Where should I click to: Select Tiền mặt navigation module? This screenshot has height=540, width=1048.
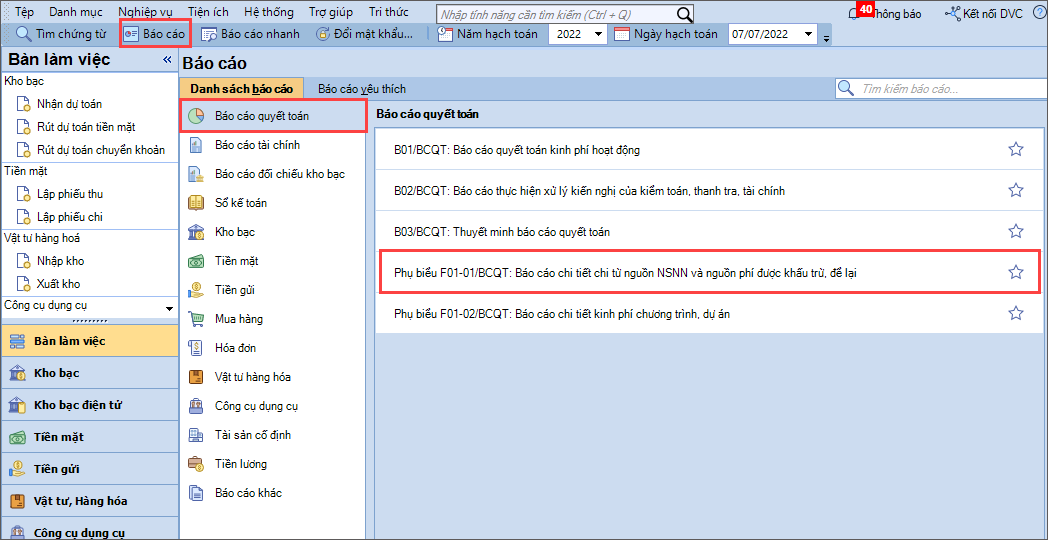click(x=90, y=437)
